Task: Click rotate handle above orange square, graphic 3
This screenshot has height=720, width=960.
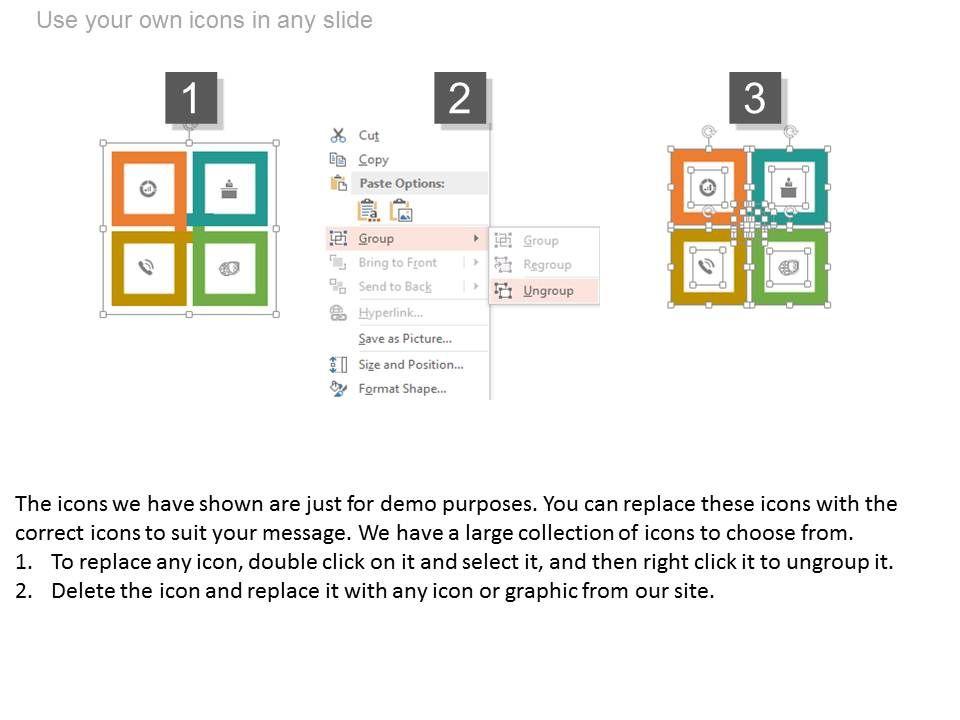Action: point(708,132)
